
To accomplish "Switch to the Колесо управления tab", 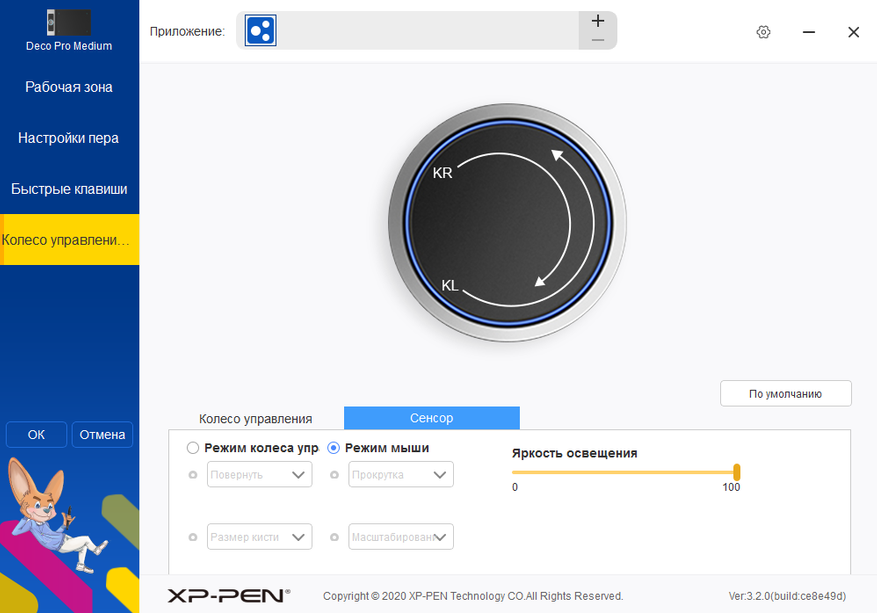I will (x=256, y=419).
